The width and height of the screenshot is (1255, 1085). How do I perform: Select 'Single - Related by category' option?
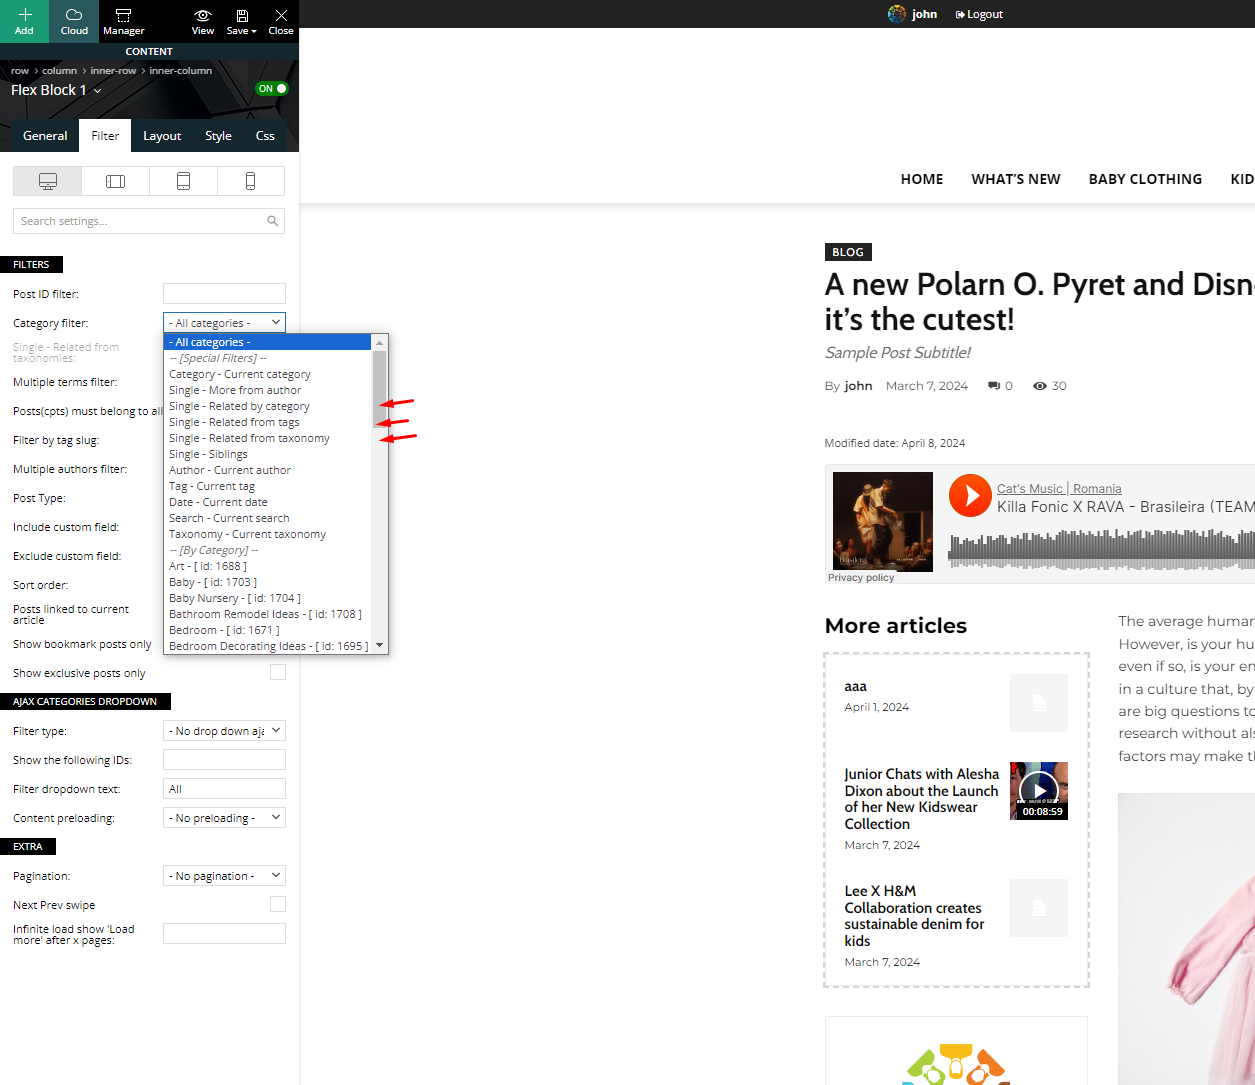[x=268, y=406]
